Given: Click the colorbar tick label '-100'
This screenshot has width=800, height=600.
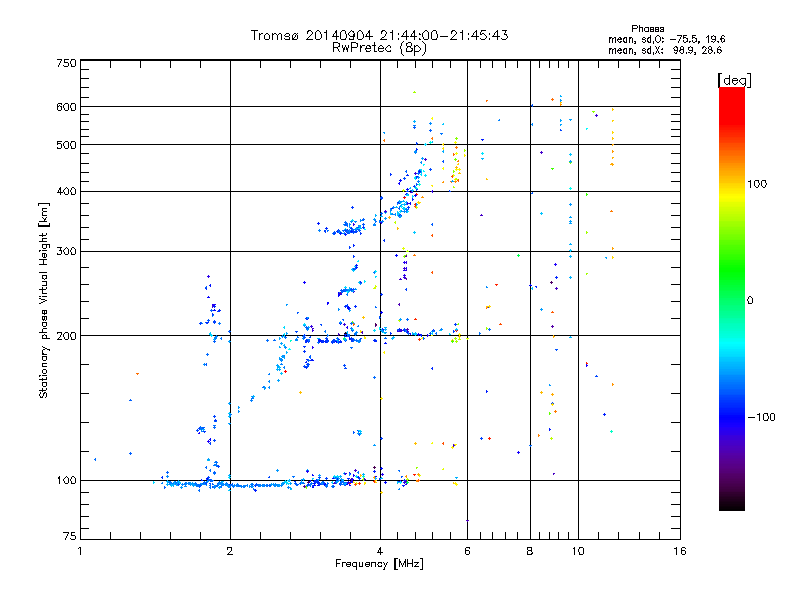Looking at the screenshot, I should tap(762, 417).
